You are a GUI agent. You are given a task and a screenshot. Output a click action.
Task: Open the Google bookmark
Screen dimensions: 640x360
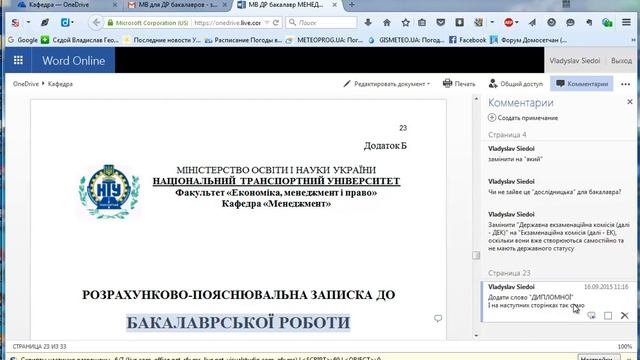(x=23, y=40)
